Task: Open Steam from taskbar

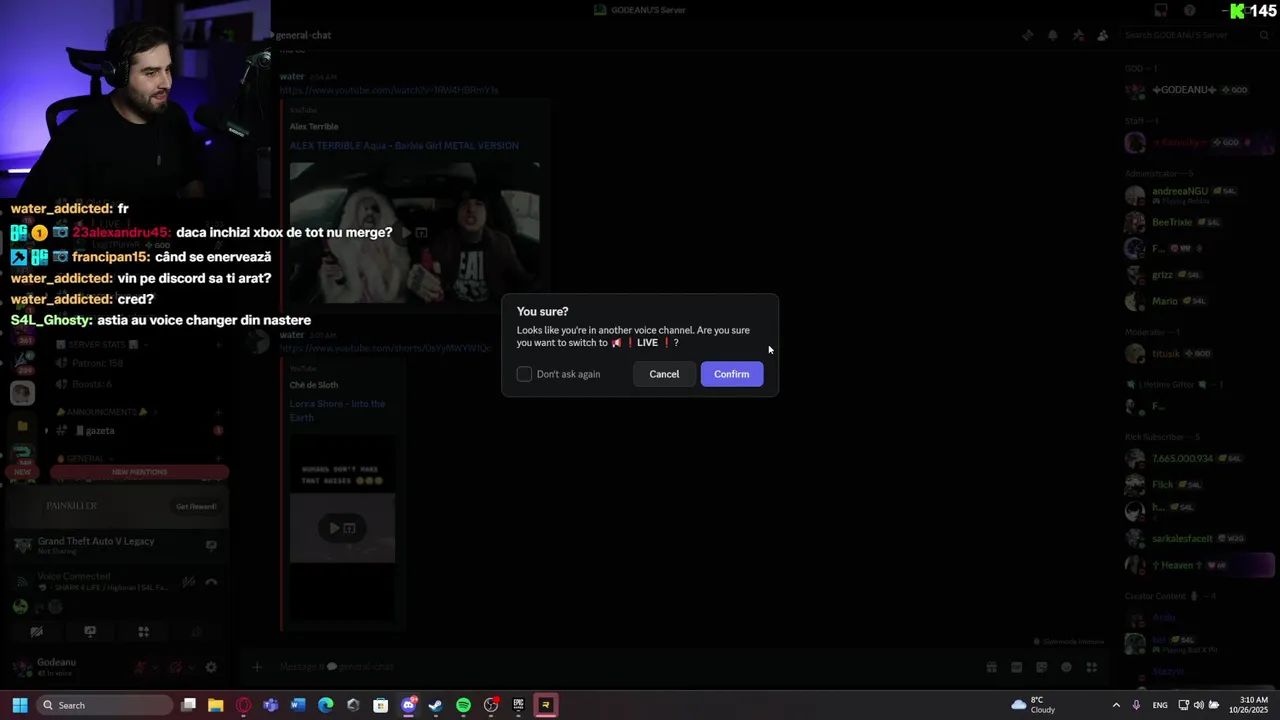Action: point(435,705)
